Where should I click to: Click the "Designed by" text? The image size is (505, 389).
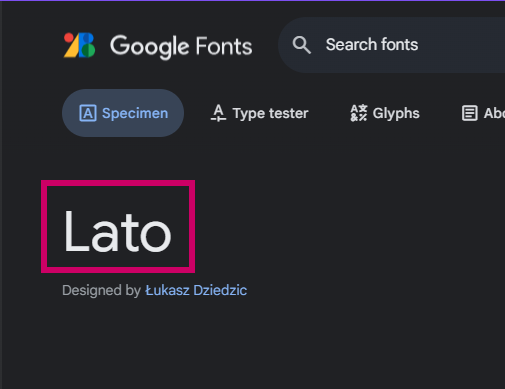(x=101, y=290)
